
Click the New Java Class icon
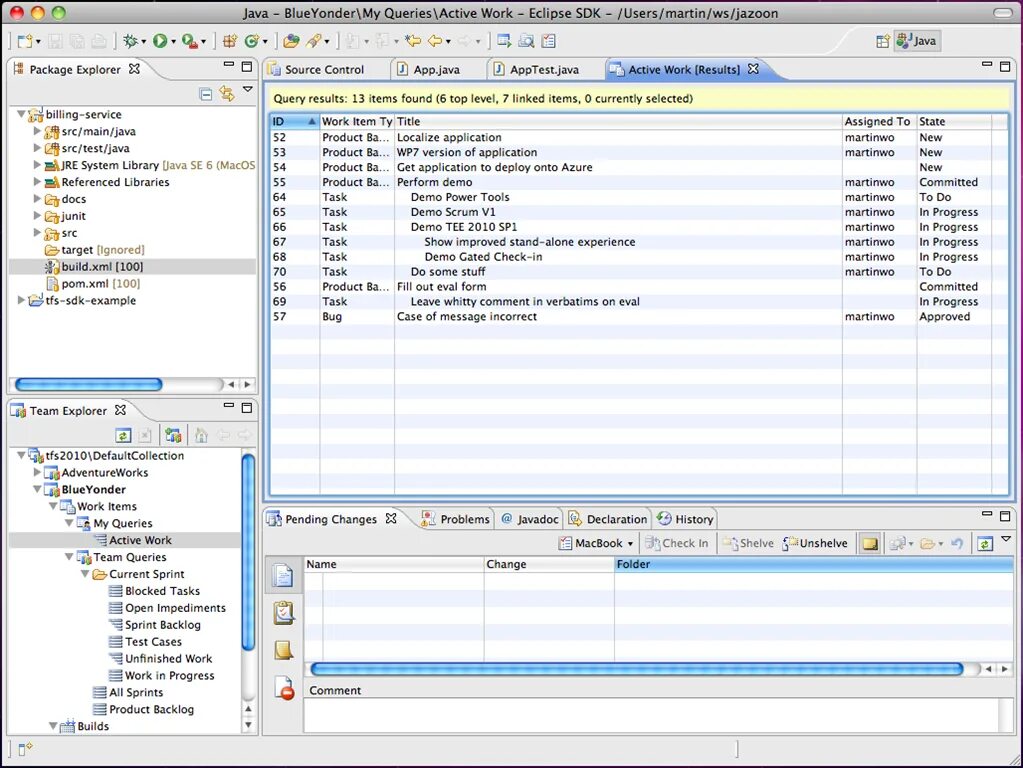(251, 41)
